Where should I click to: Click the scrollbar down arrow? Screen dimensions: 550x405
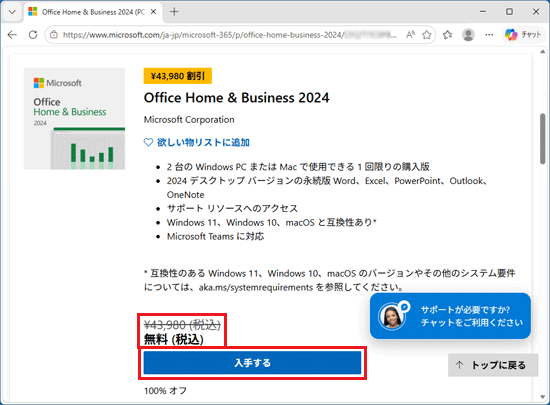point(543,397)
